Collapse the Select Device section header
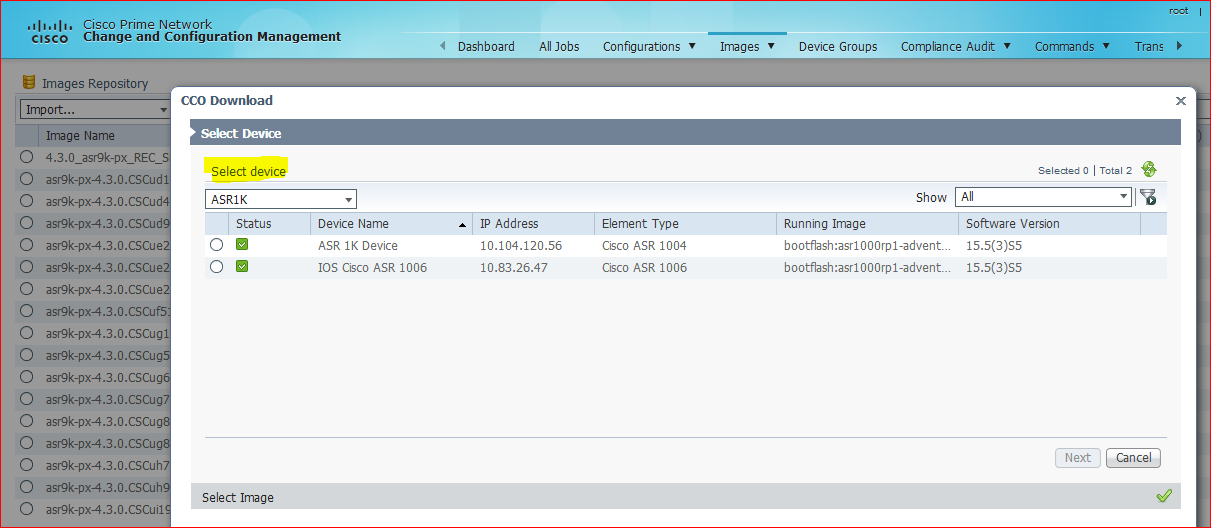Viewport: 1211px width, 528px height. click(x=685, y=133)
